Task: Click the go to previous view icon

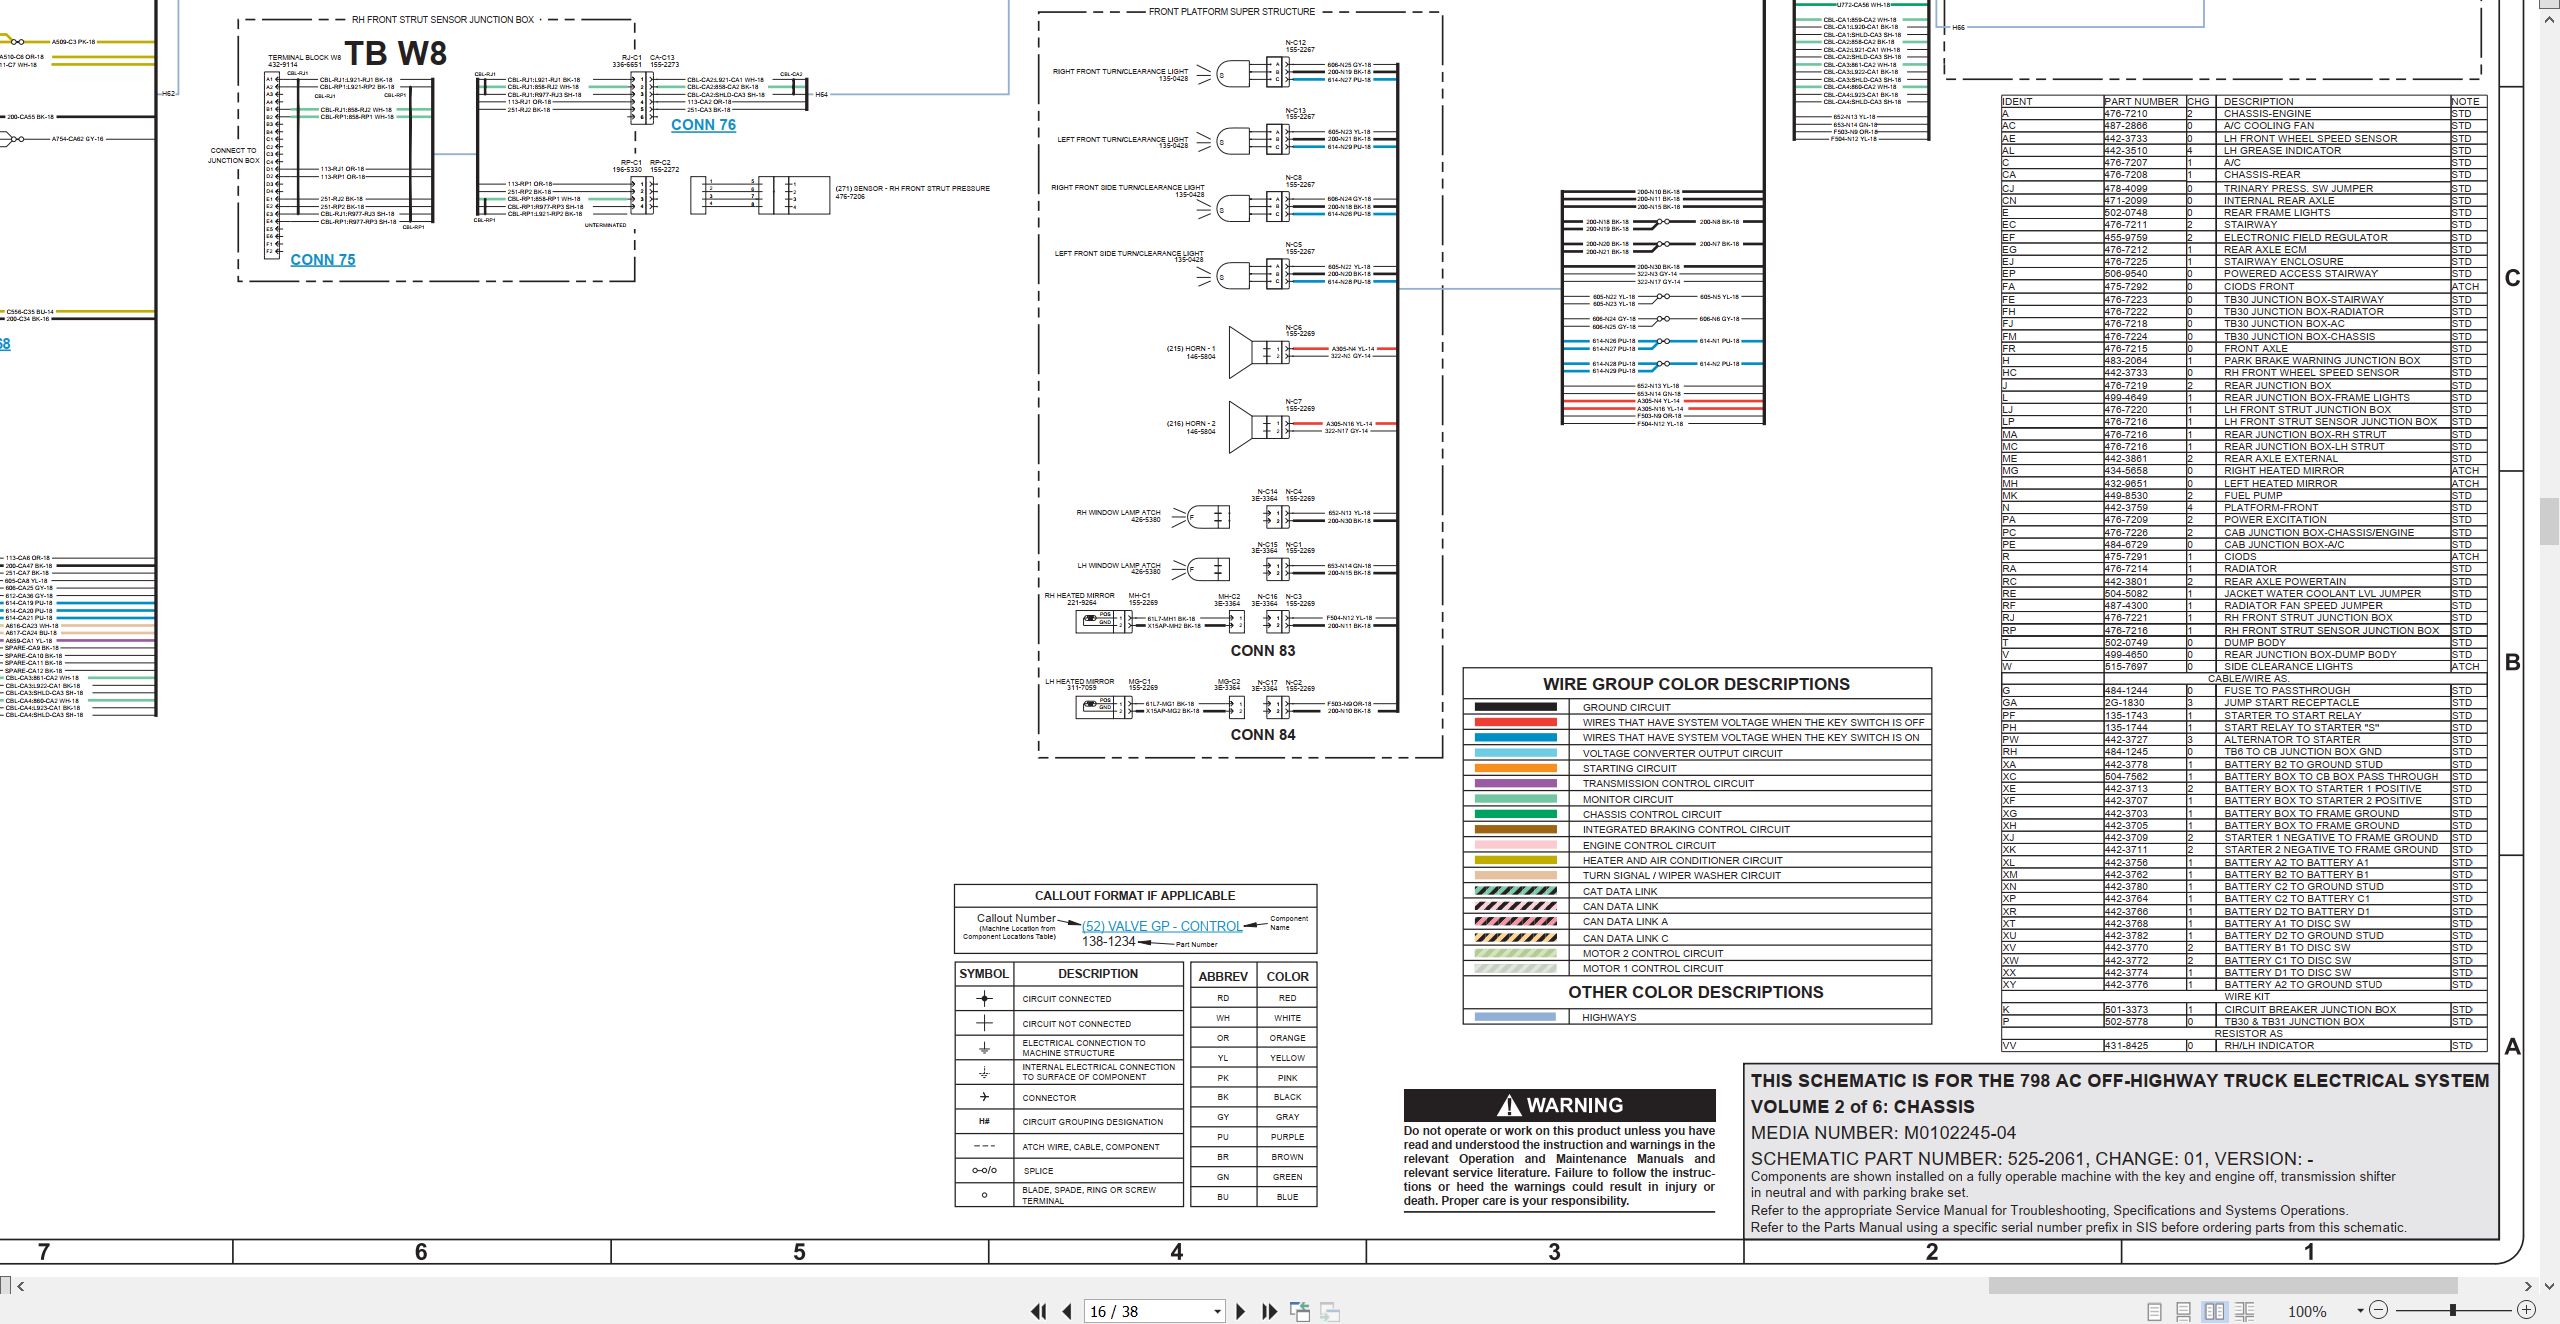Action: (x=1300, y=1311)
